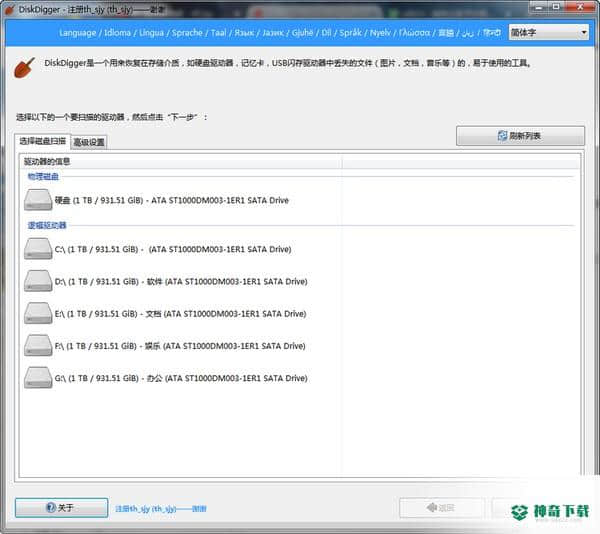Open the registration link 注册th_sjy
This screenshot has height=534, width=600.
[x=161, y=509]
